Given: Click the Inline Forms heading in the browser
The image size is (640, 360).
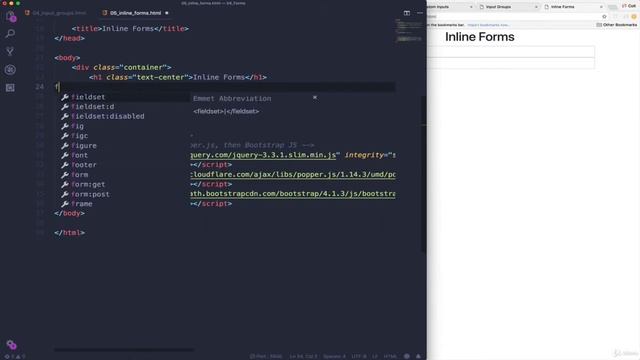Looking at the screenshot, I should pos(480,37).
